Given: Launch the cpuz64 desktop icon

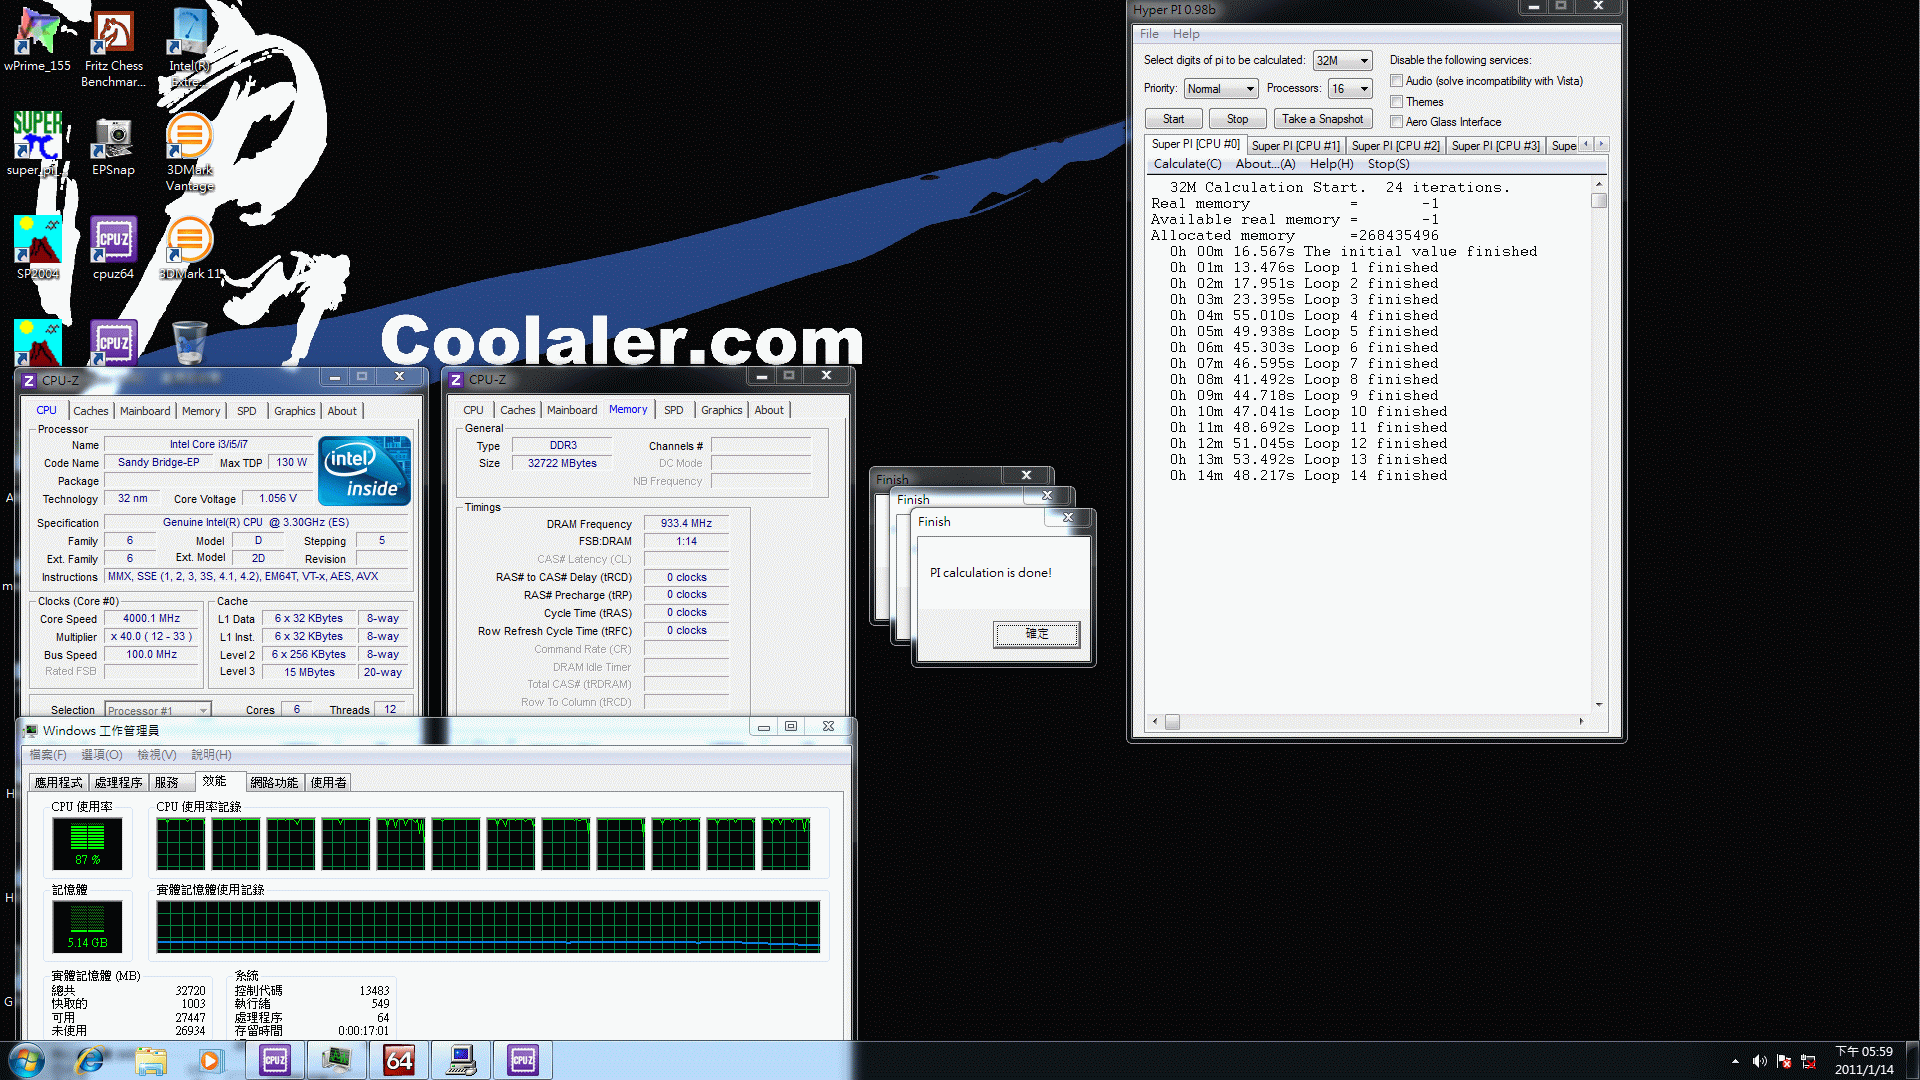Looking at the screenshot, I should tap(113, 248).
